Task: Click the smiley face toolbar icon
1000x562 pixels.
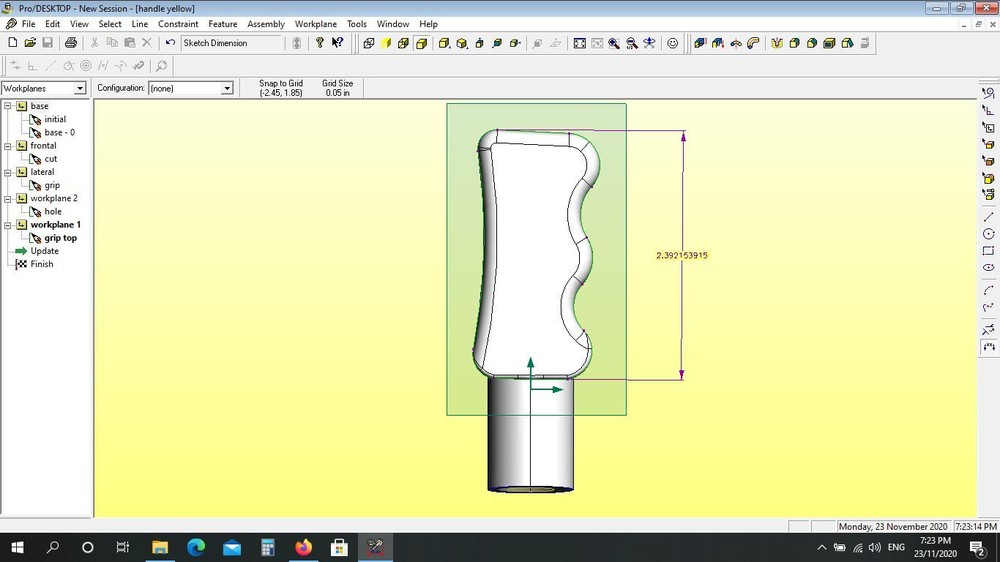Action: point(672,43)
